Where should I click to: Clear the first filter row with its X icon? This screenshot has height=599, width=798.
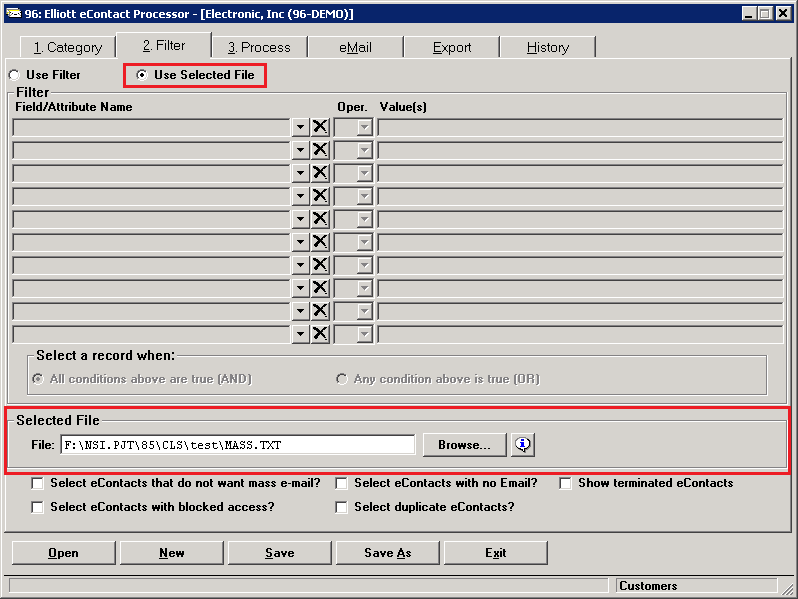click(320, 127)
